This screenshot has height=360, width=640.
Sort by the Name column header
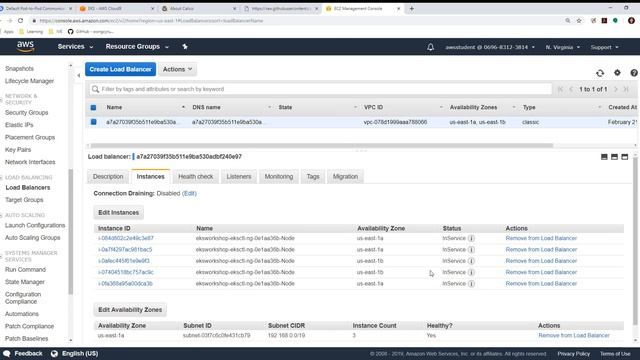coord(114,107)
